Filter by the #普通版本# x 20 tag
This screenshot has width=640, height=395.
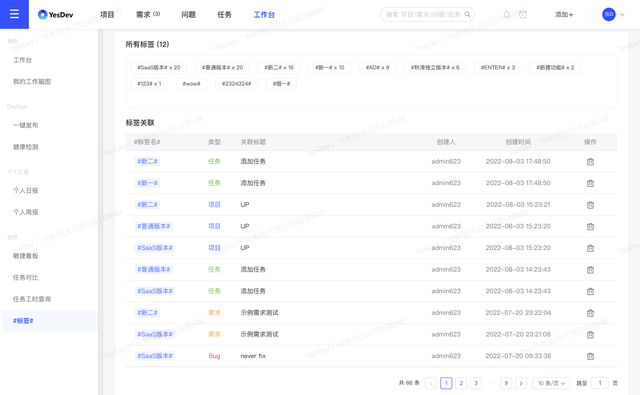[222, 67]
